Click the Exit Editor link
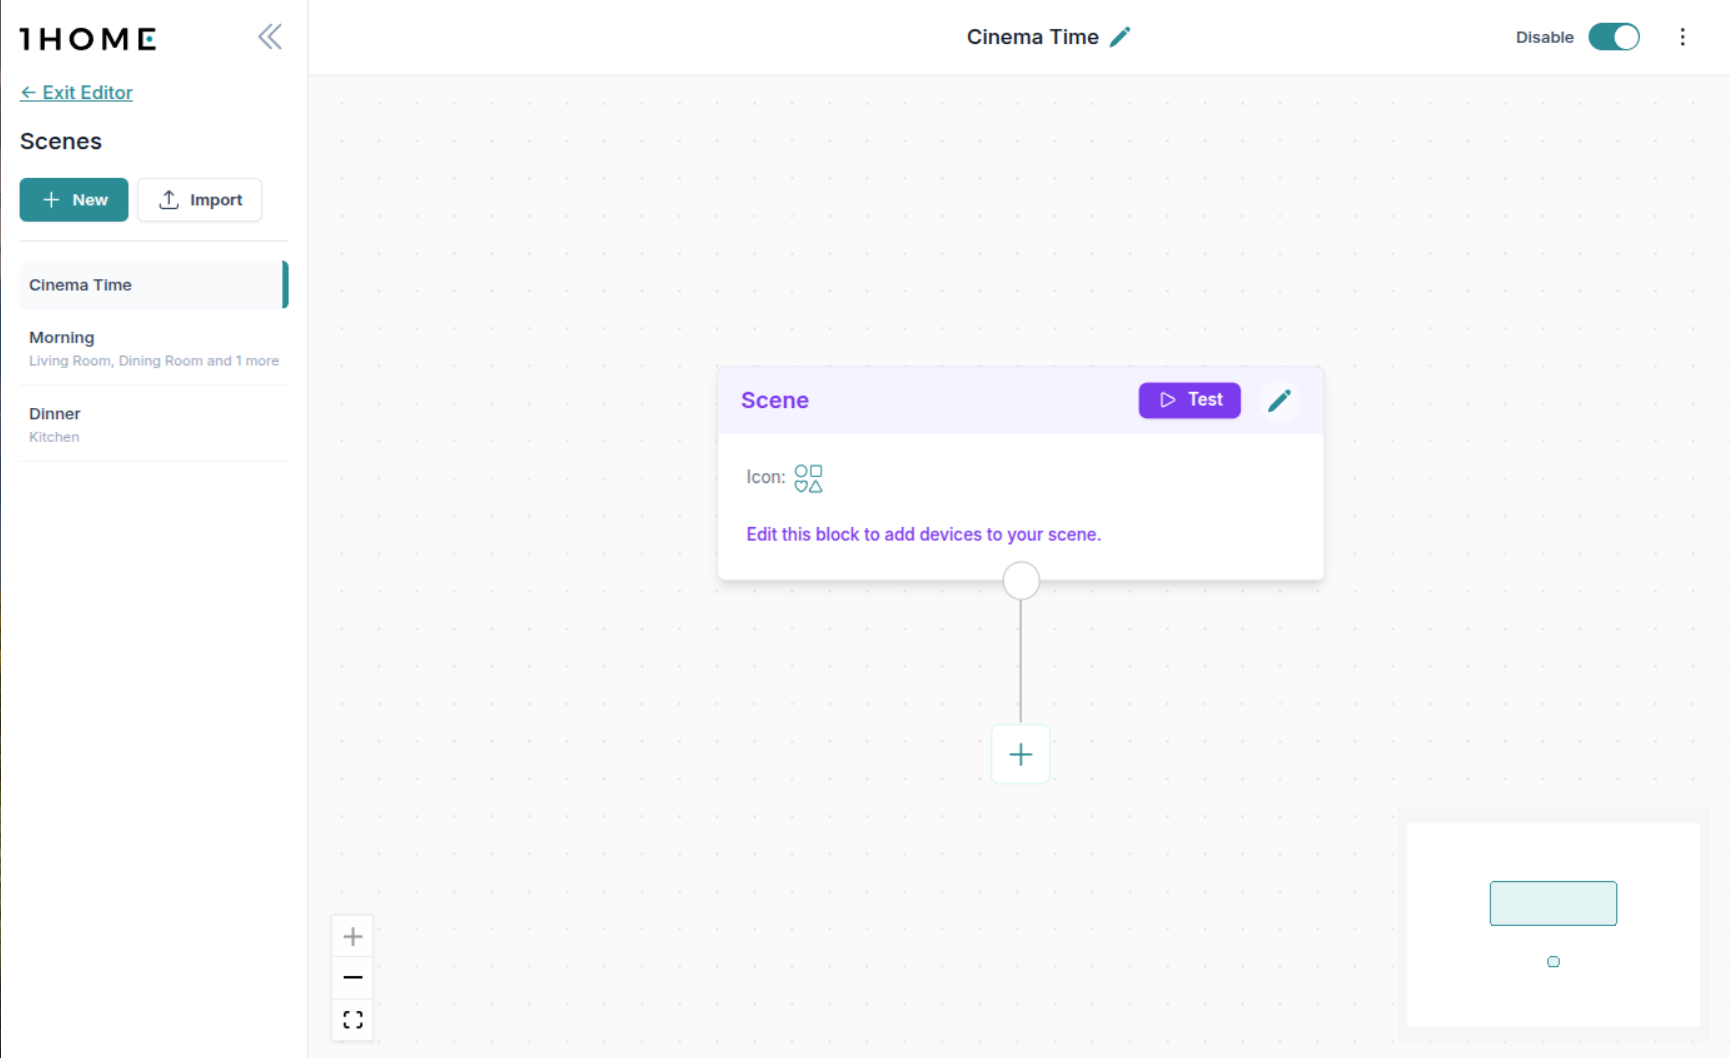 77,92
